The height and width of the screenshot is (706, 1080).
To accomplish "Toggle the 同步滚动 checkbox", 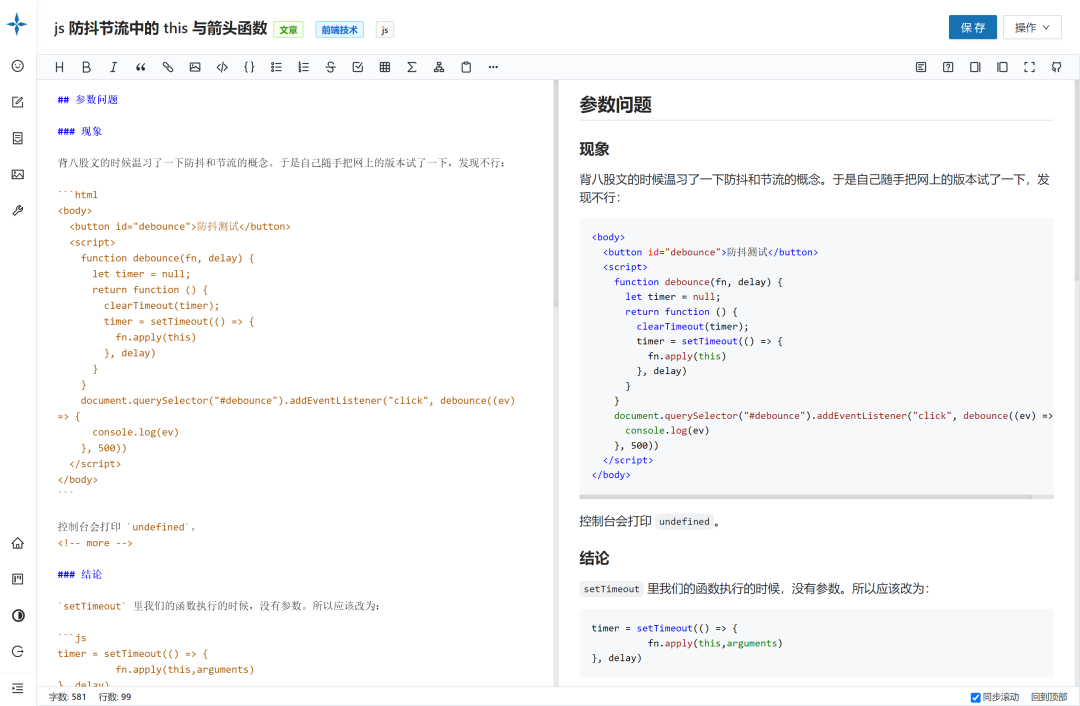I will (975, 697).
